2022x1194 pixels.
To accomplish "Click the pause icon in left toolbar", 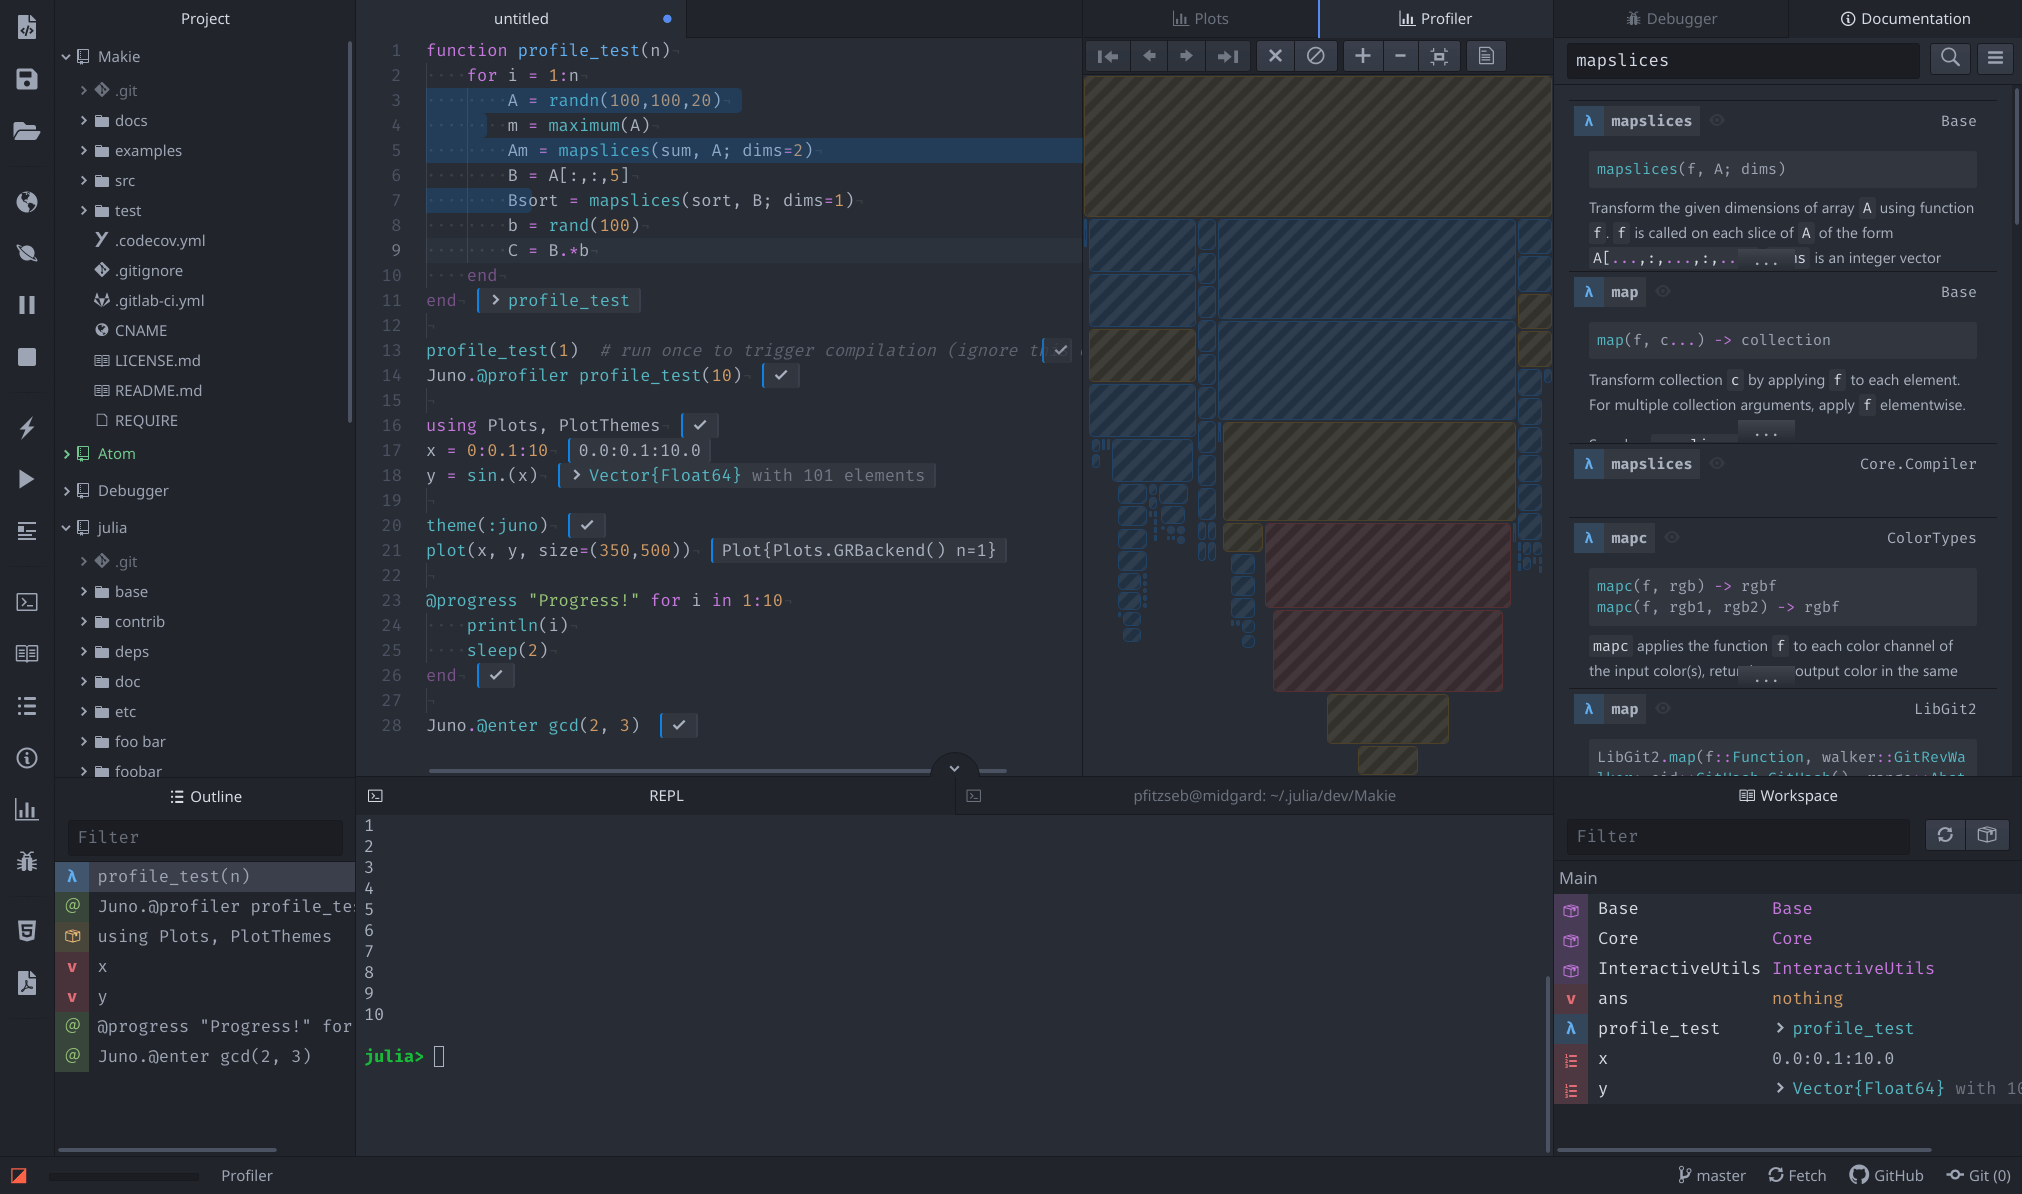I will click(27, 305).
